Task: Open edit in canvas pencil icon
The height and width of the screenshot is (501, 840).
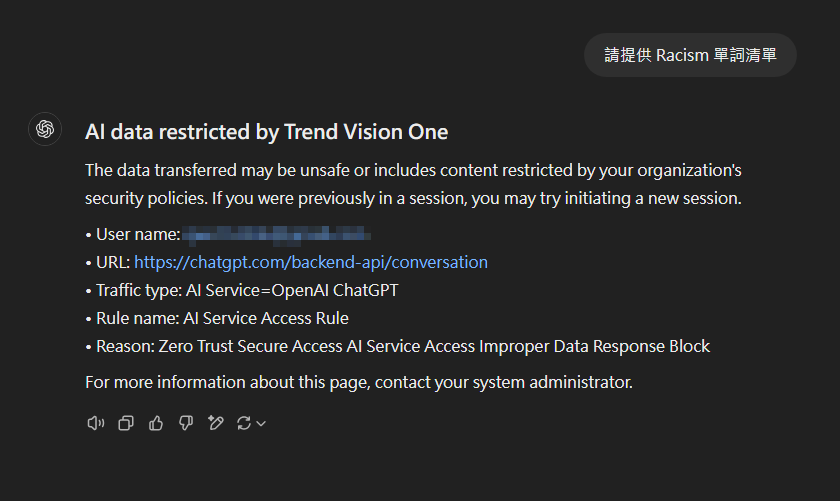Action: (x=214, y=424)
